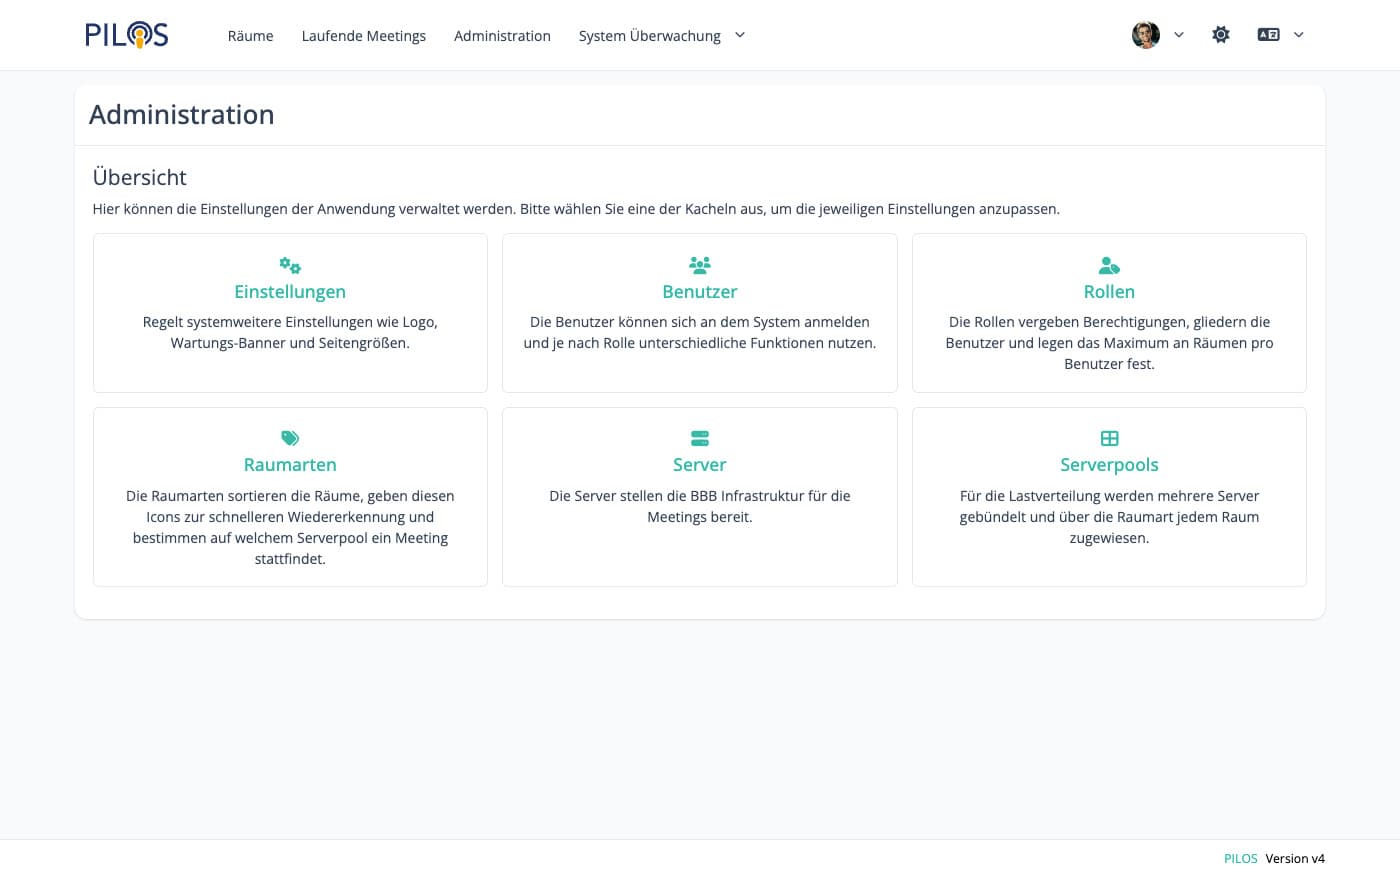Click the gears icon above Einstellungen
The height and width of the screenshot is (875, 1400).
point(290,265)
